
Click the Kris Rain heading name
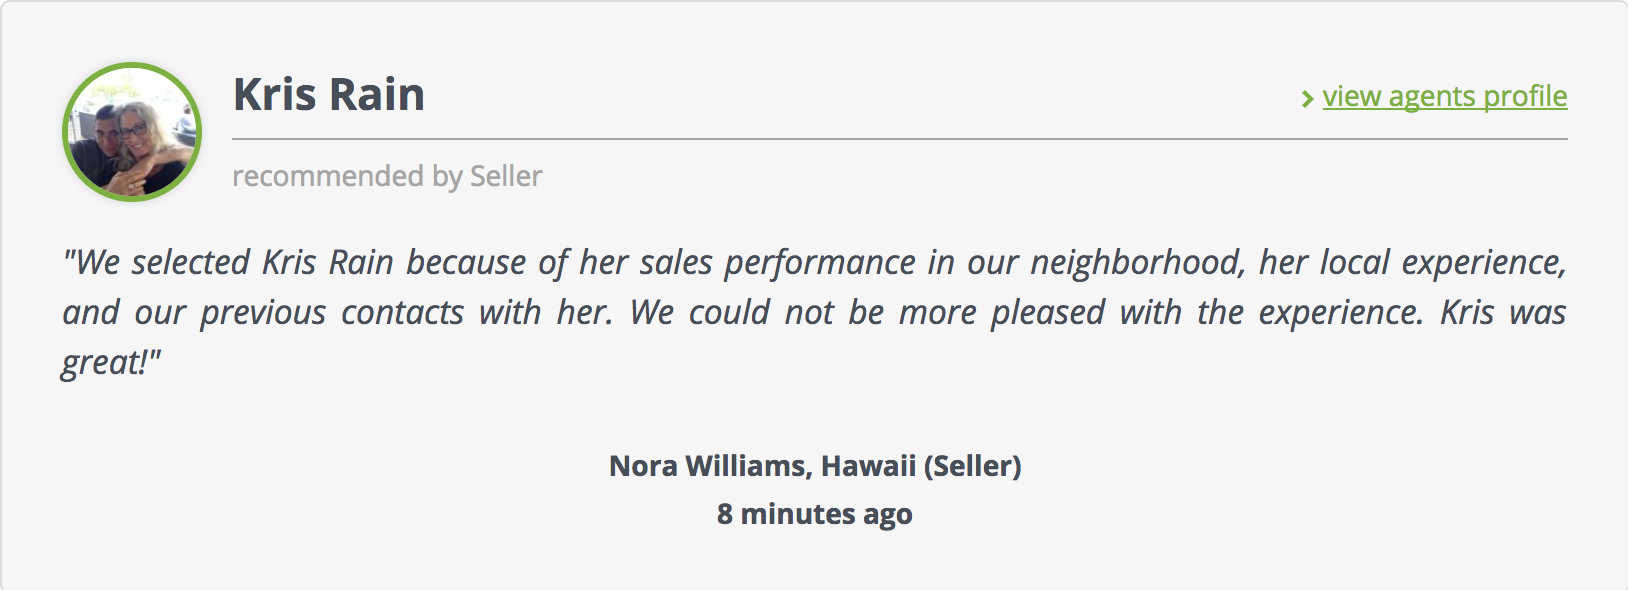click(329, 94)
